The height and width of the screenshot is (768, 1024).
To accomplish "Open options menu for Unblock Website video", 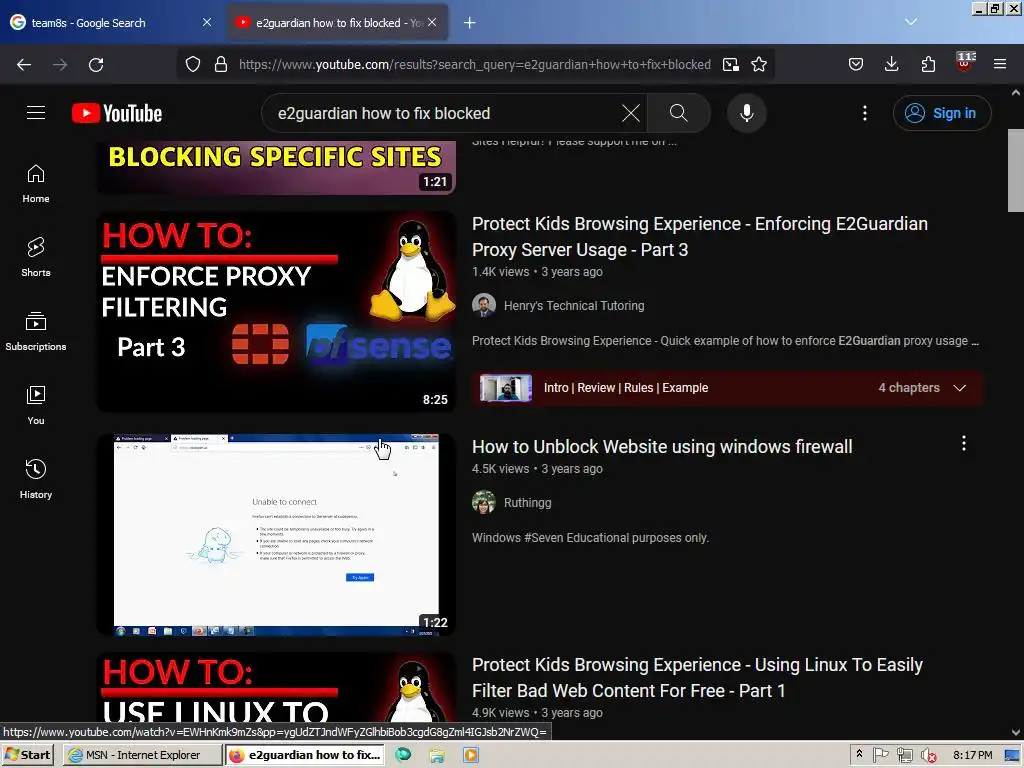I will click(963, 444).
